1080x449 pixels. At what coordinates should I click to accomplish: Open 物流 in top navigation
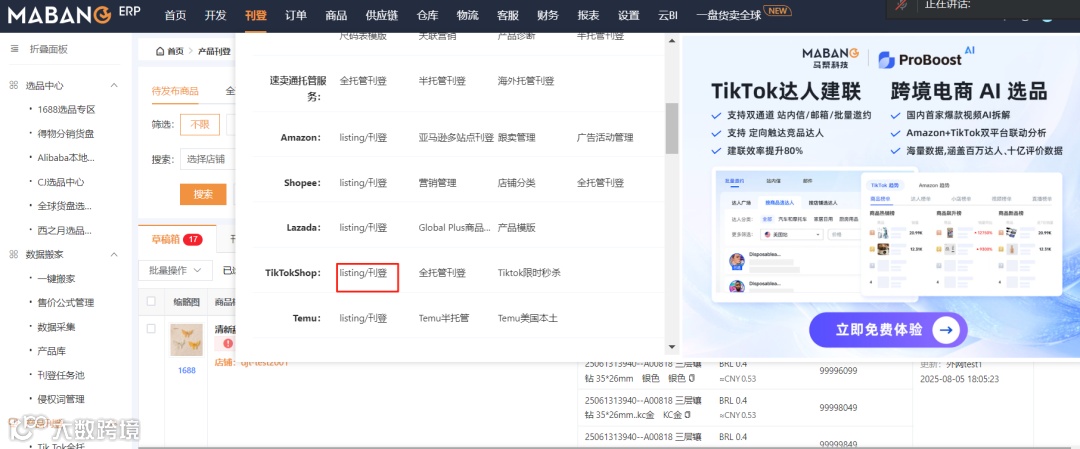468,15
